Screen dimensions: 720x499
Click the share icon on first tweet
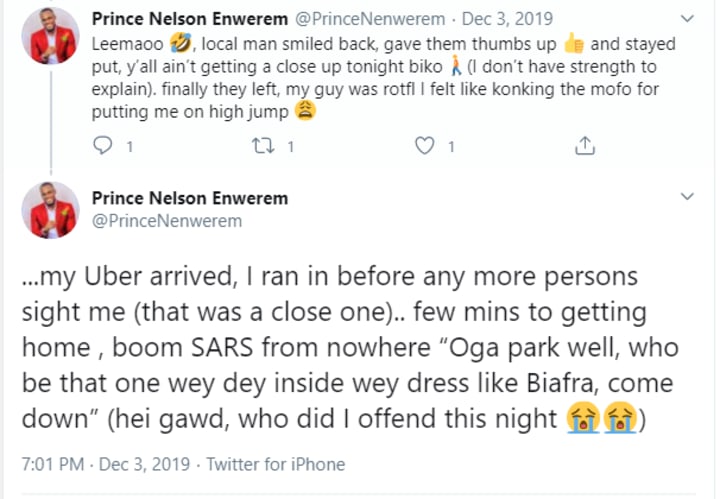point(585,147)
